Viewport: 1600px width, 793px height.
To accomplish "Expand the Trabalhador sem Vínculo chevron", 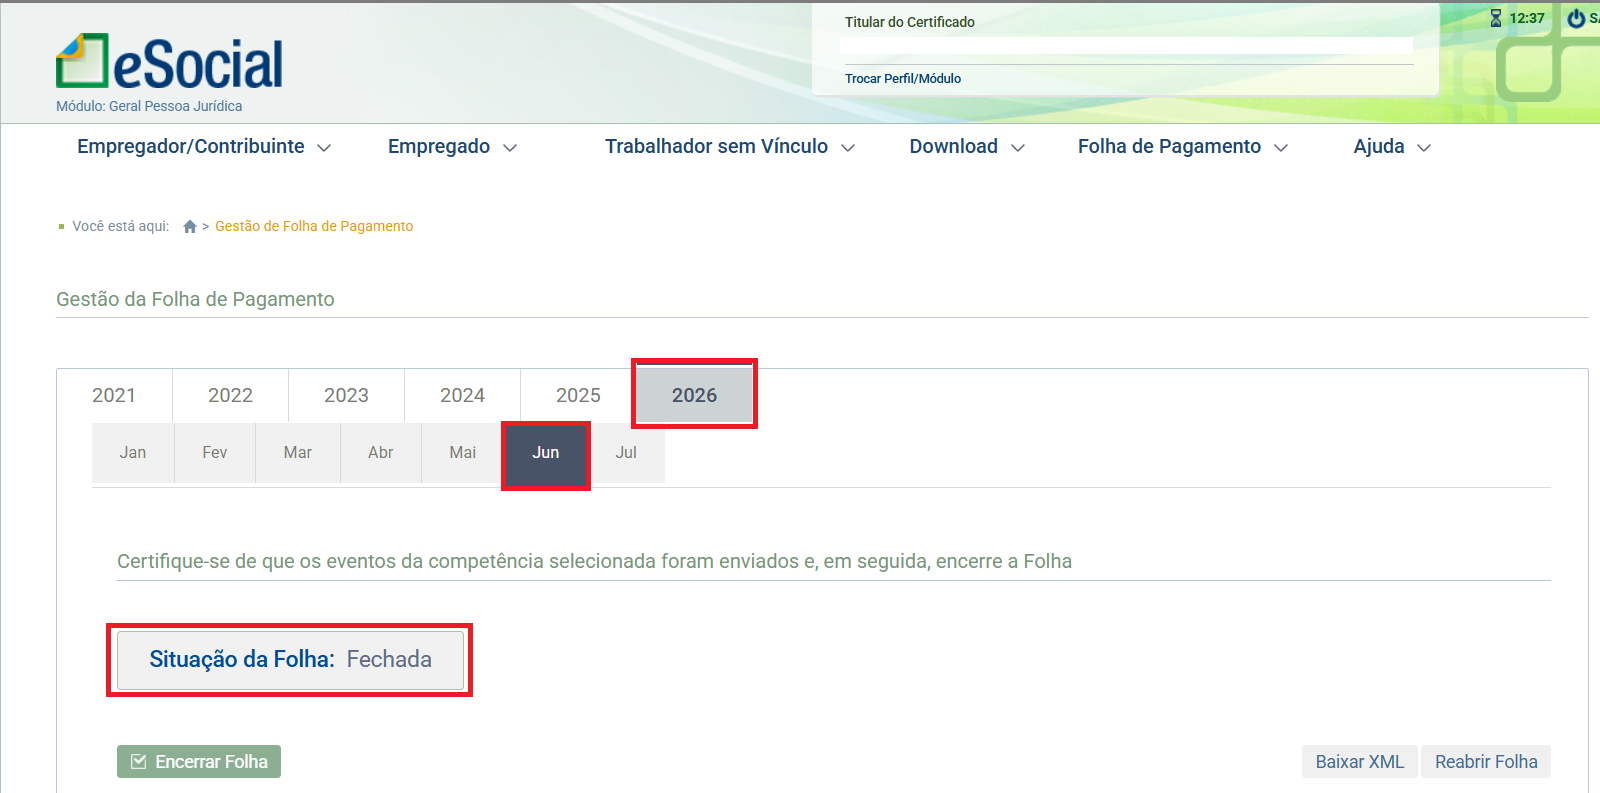I will click(x=848, y=148).
